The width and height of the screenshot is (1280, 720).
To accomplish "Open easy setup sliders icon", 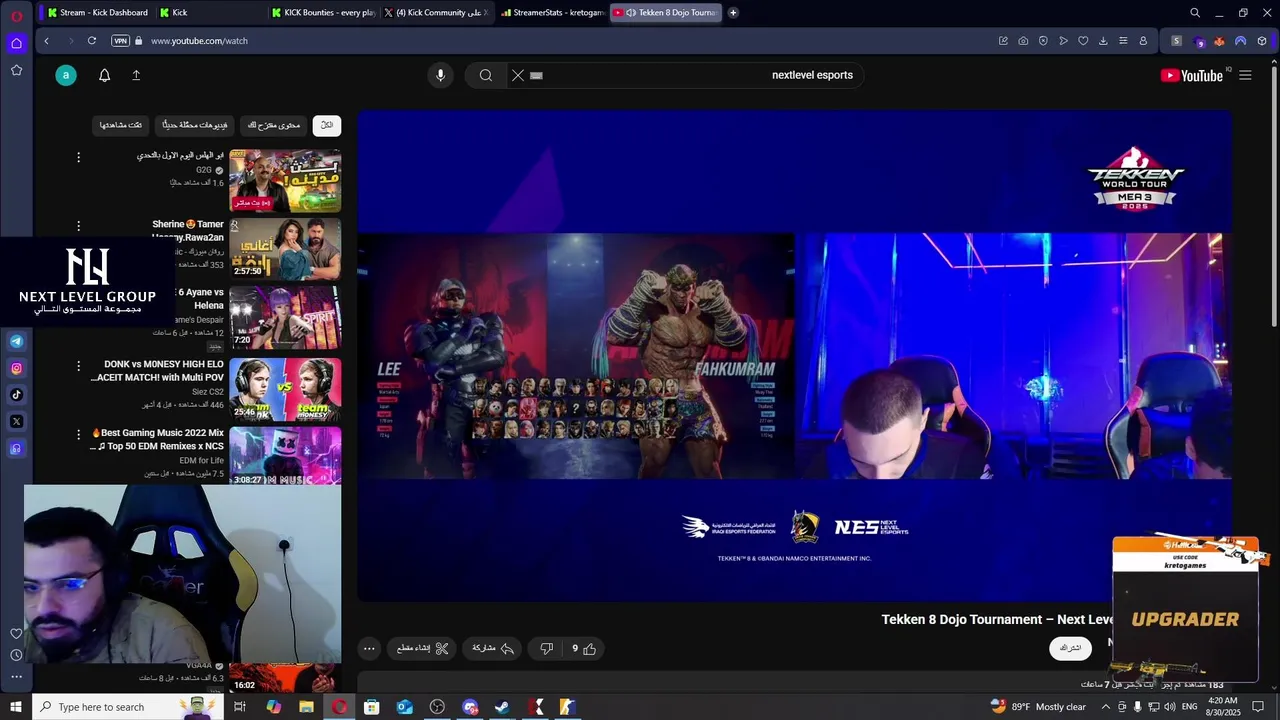I will [x=1123, y=41].
